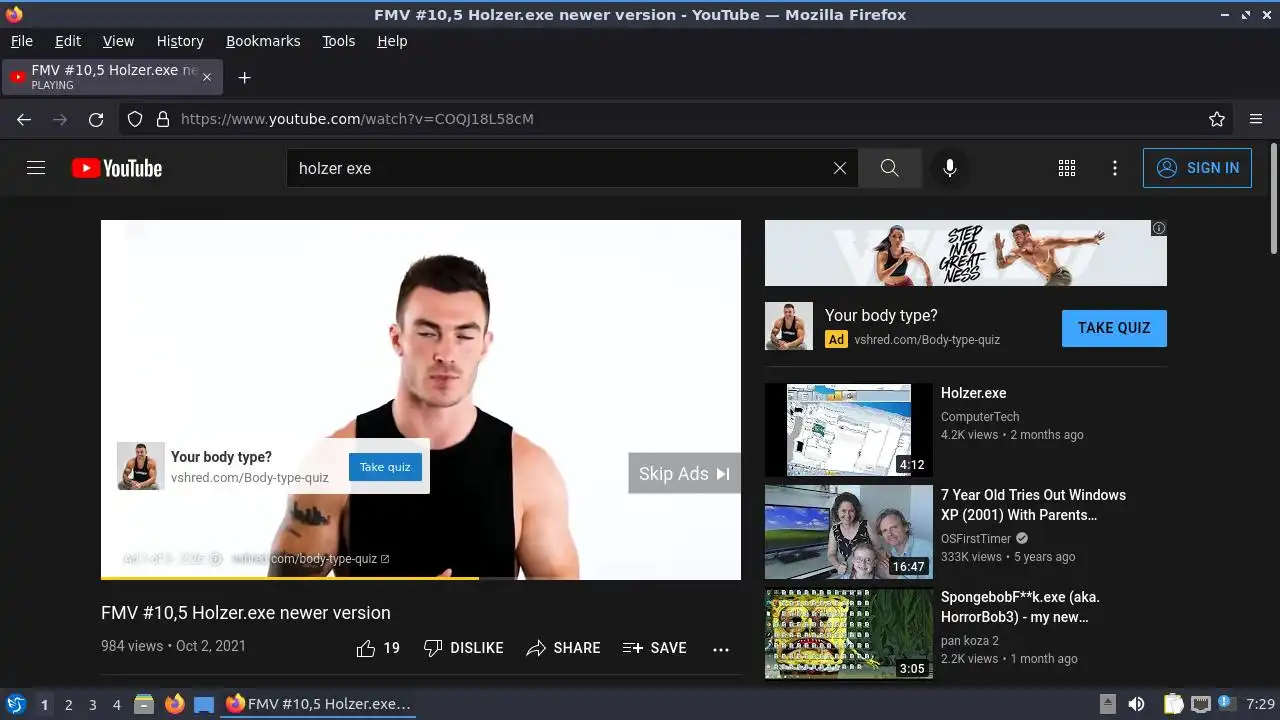
Task: Open a new tab with the plus button
Action: click(x=244, y=77)
